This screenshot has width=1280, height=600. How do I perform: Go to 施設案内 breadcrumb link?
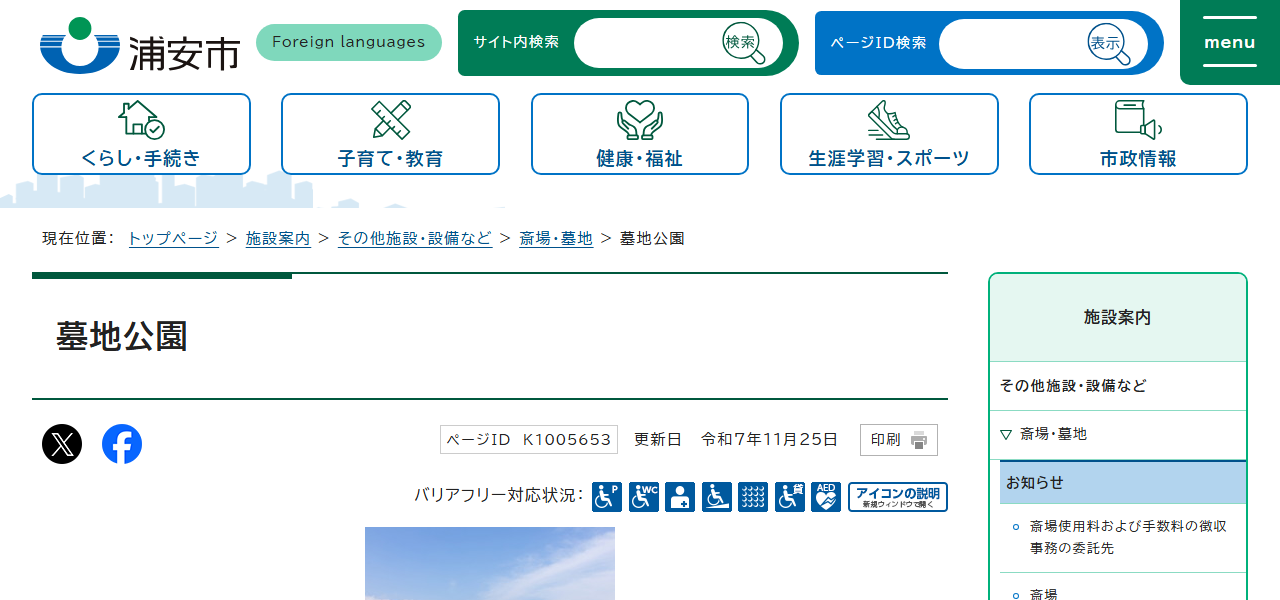(x=278, y=238)
